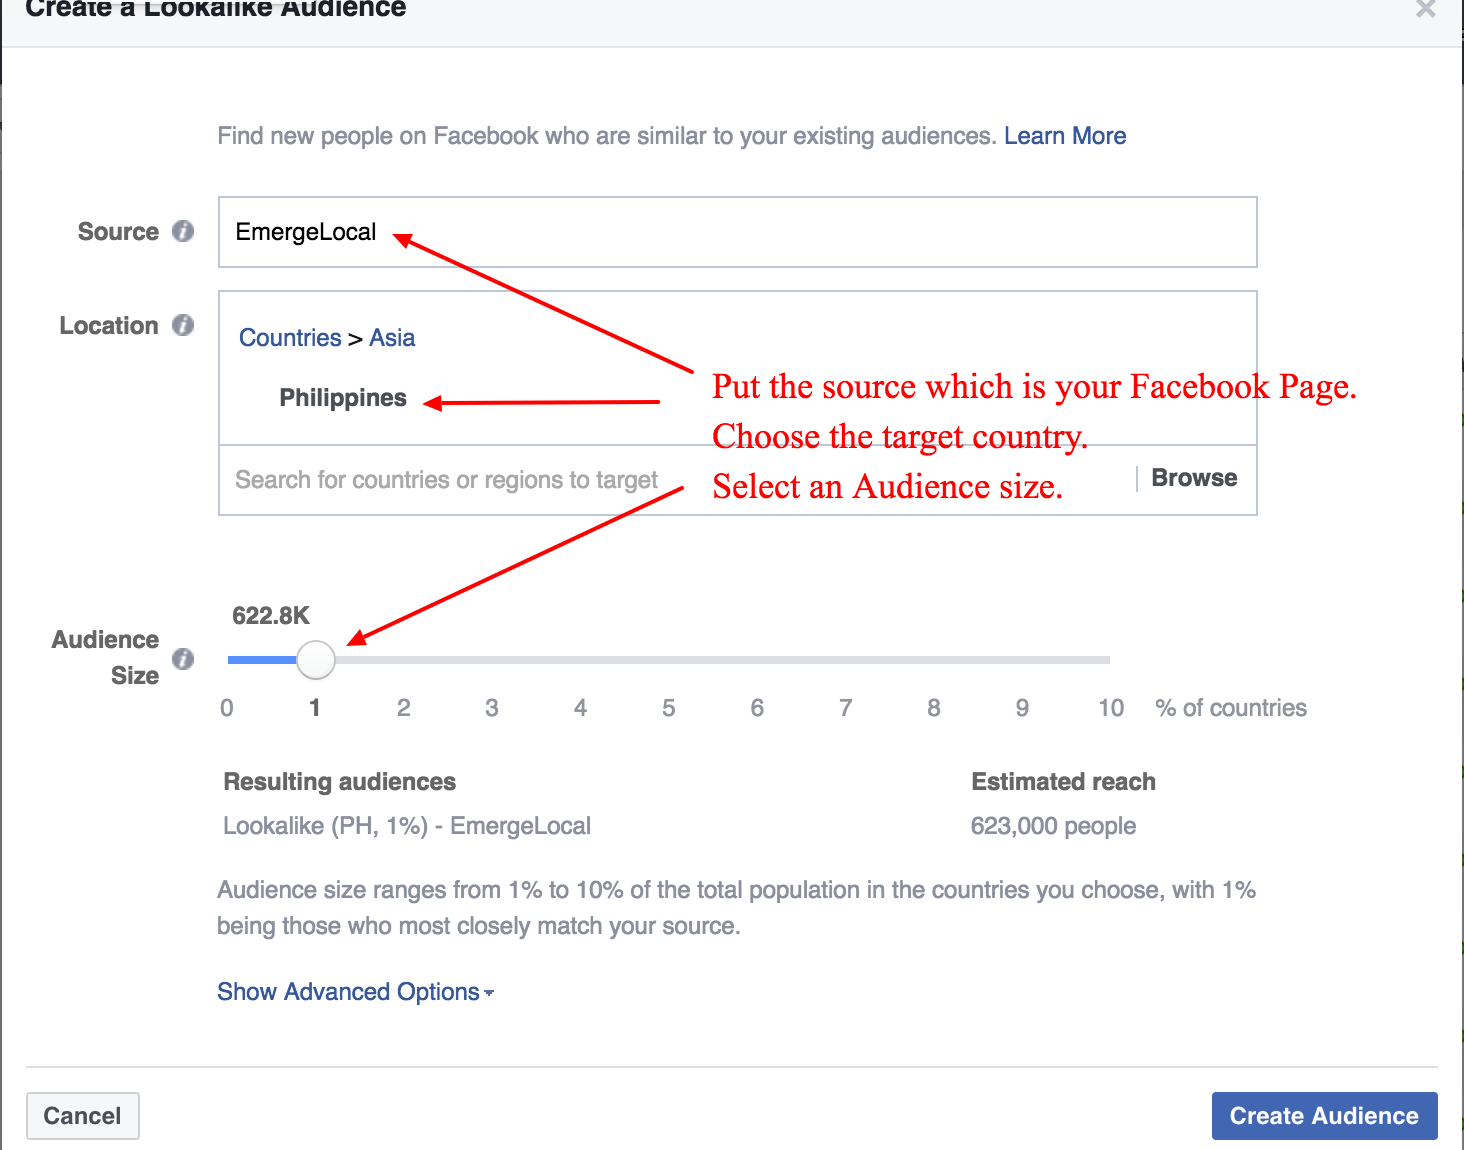This screenshot has width=1464, height=1150.
Task: Click the Create Audience button
Action: [x=1324, y=1115]
